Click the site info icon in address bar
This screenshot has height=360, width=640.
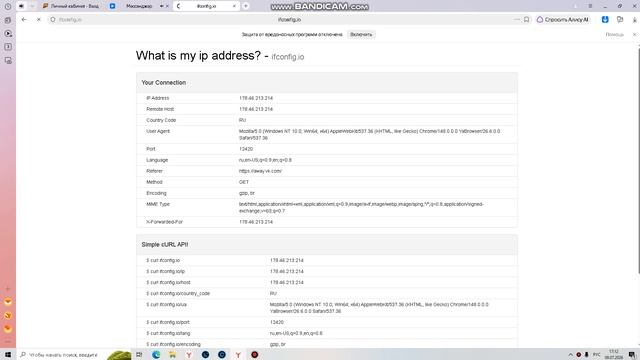(53, 20)
